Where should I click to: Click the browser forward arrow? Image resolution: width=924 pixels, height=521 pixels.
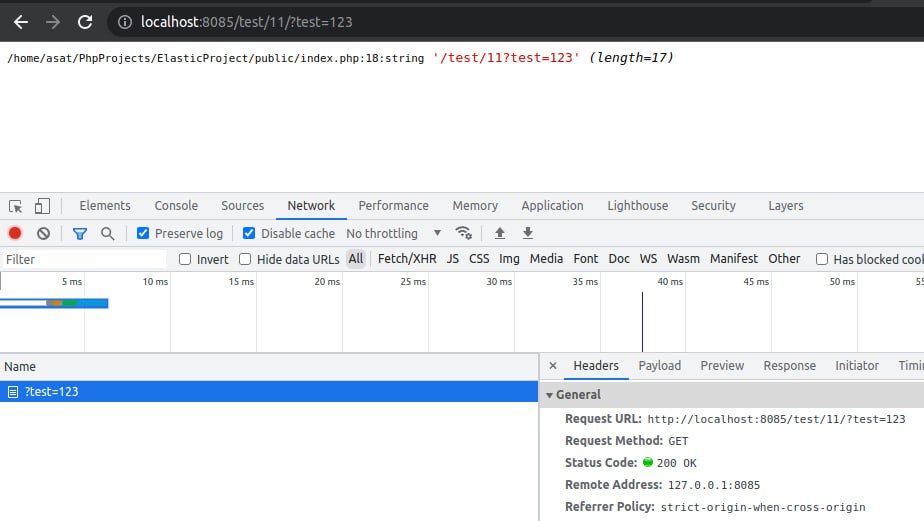pyautogui.click(x=53, y=22)
